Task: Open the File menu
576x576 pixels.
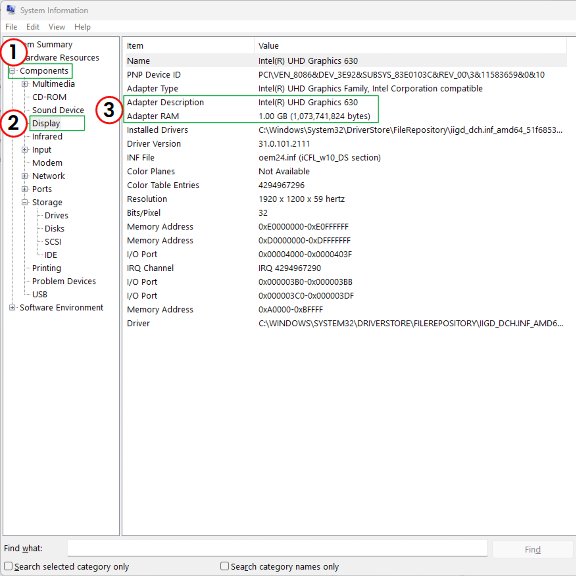Action: tap(11, 27)
